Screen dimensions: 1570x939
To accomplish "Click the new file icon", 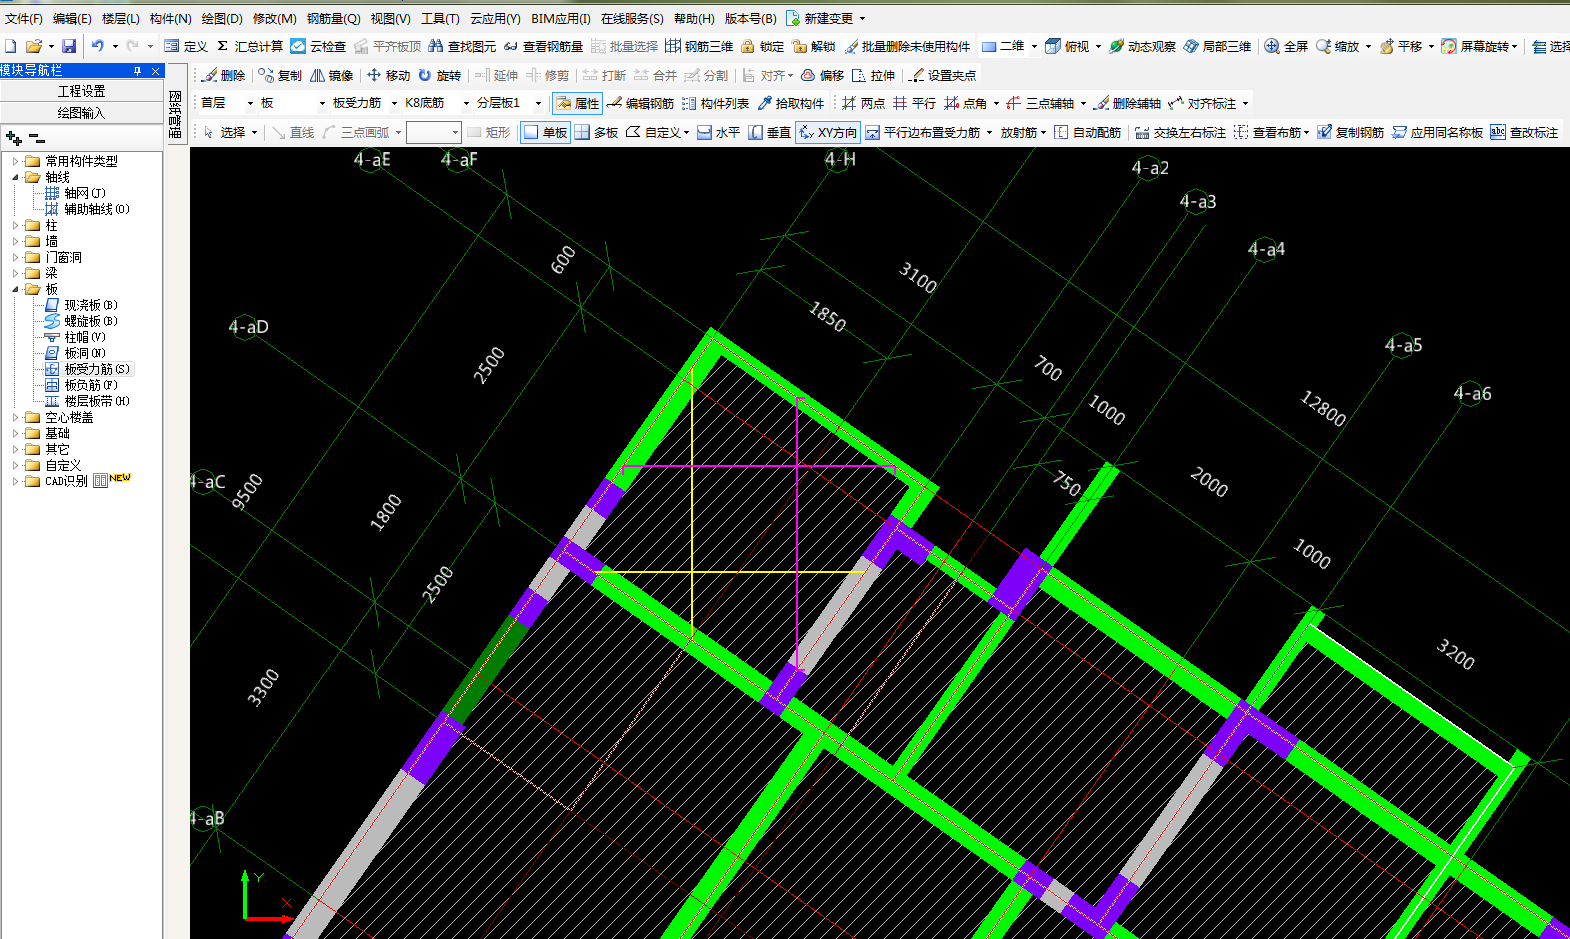I will pos(10,46).
